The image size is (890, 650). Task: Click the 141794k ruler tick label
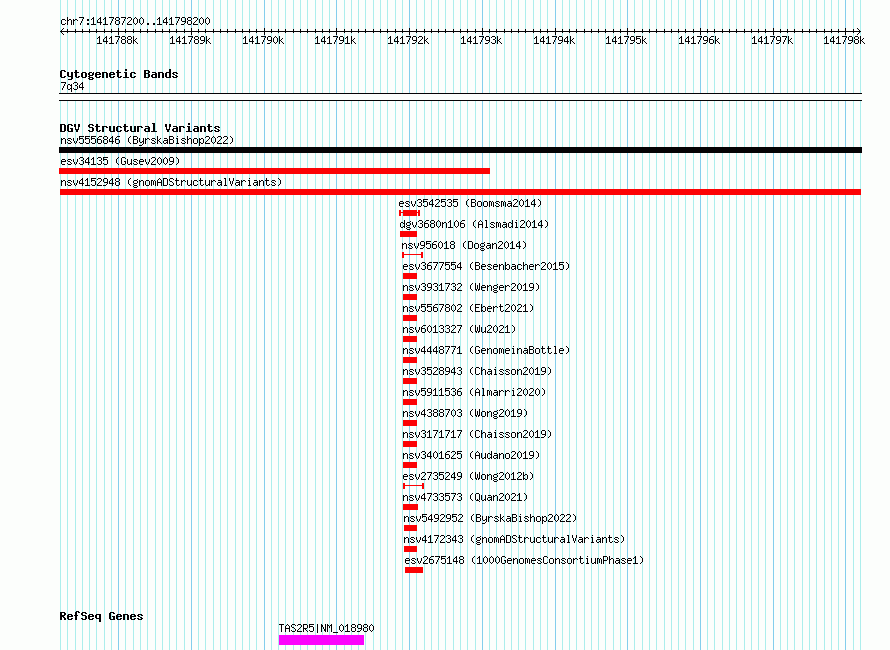pyautogui.click(x=554, y=40)
